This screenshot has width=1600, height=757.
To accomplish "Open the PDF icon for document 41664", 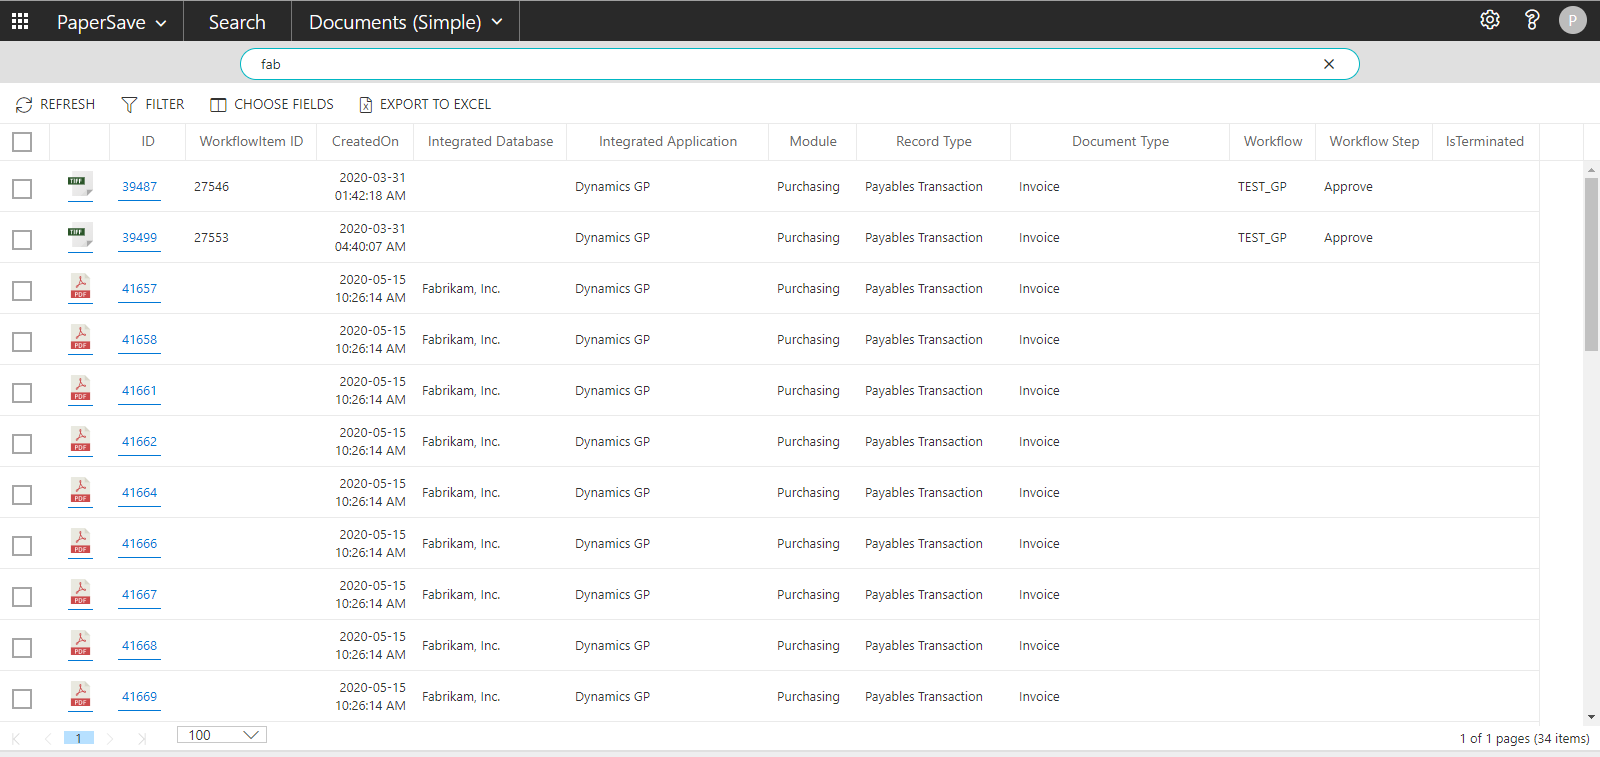I will pos(80,492).
